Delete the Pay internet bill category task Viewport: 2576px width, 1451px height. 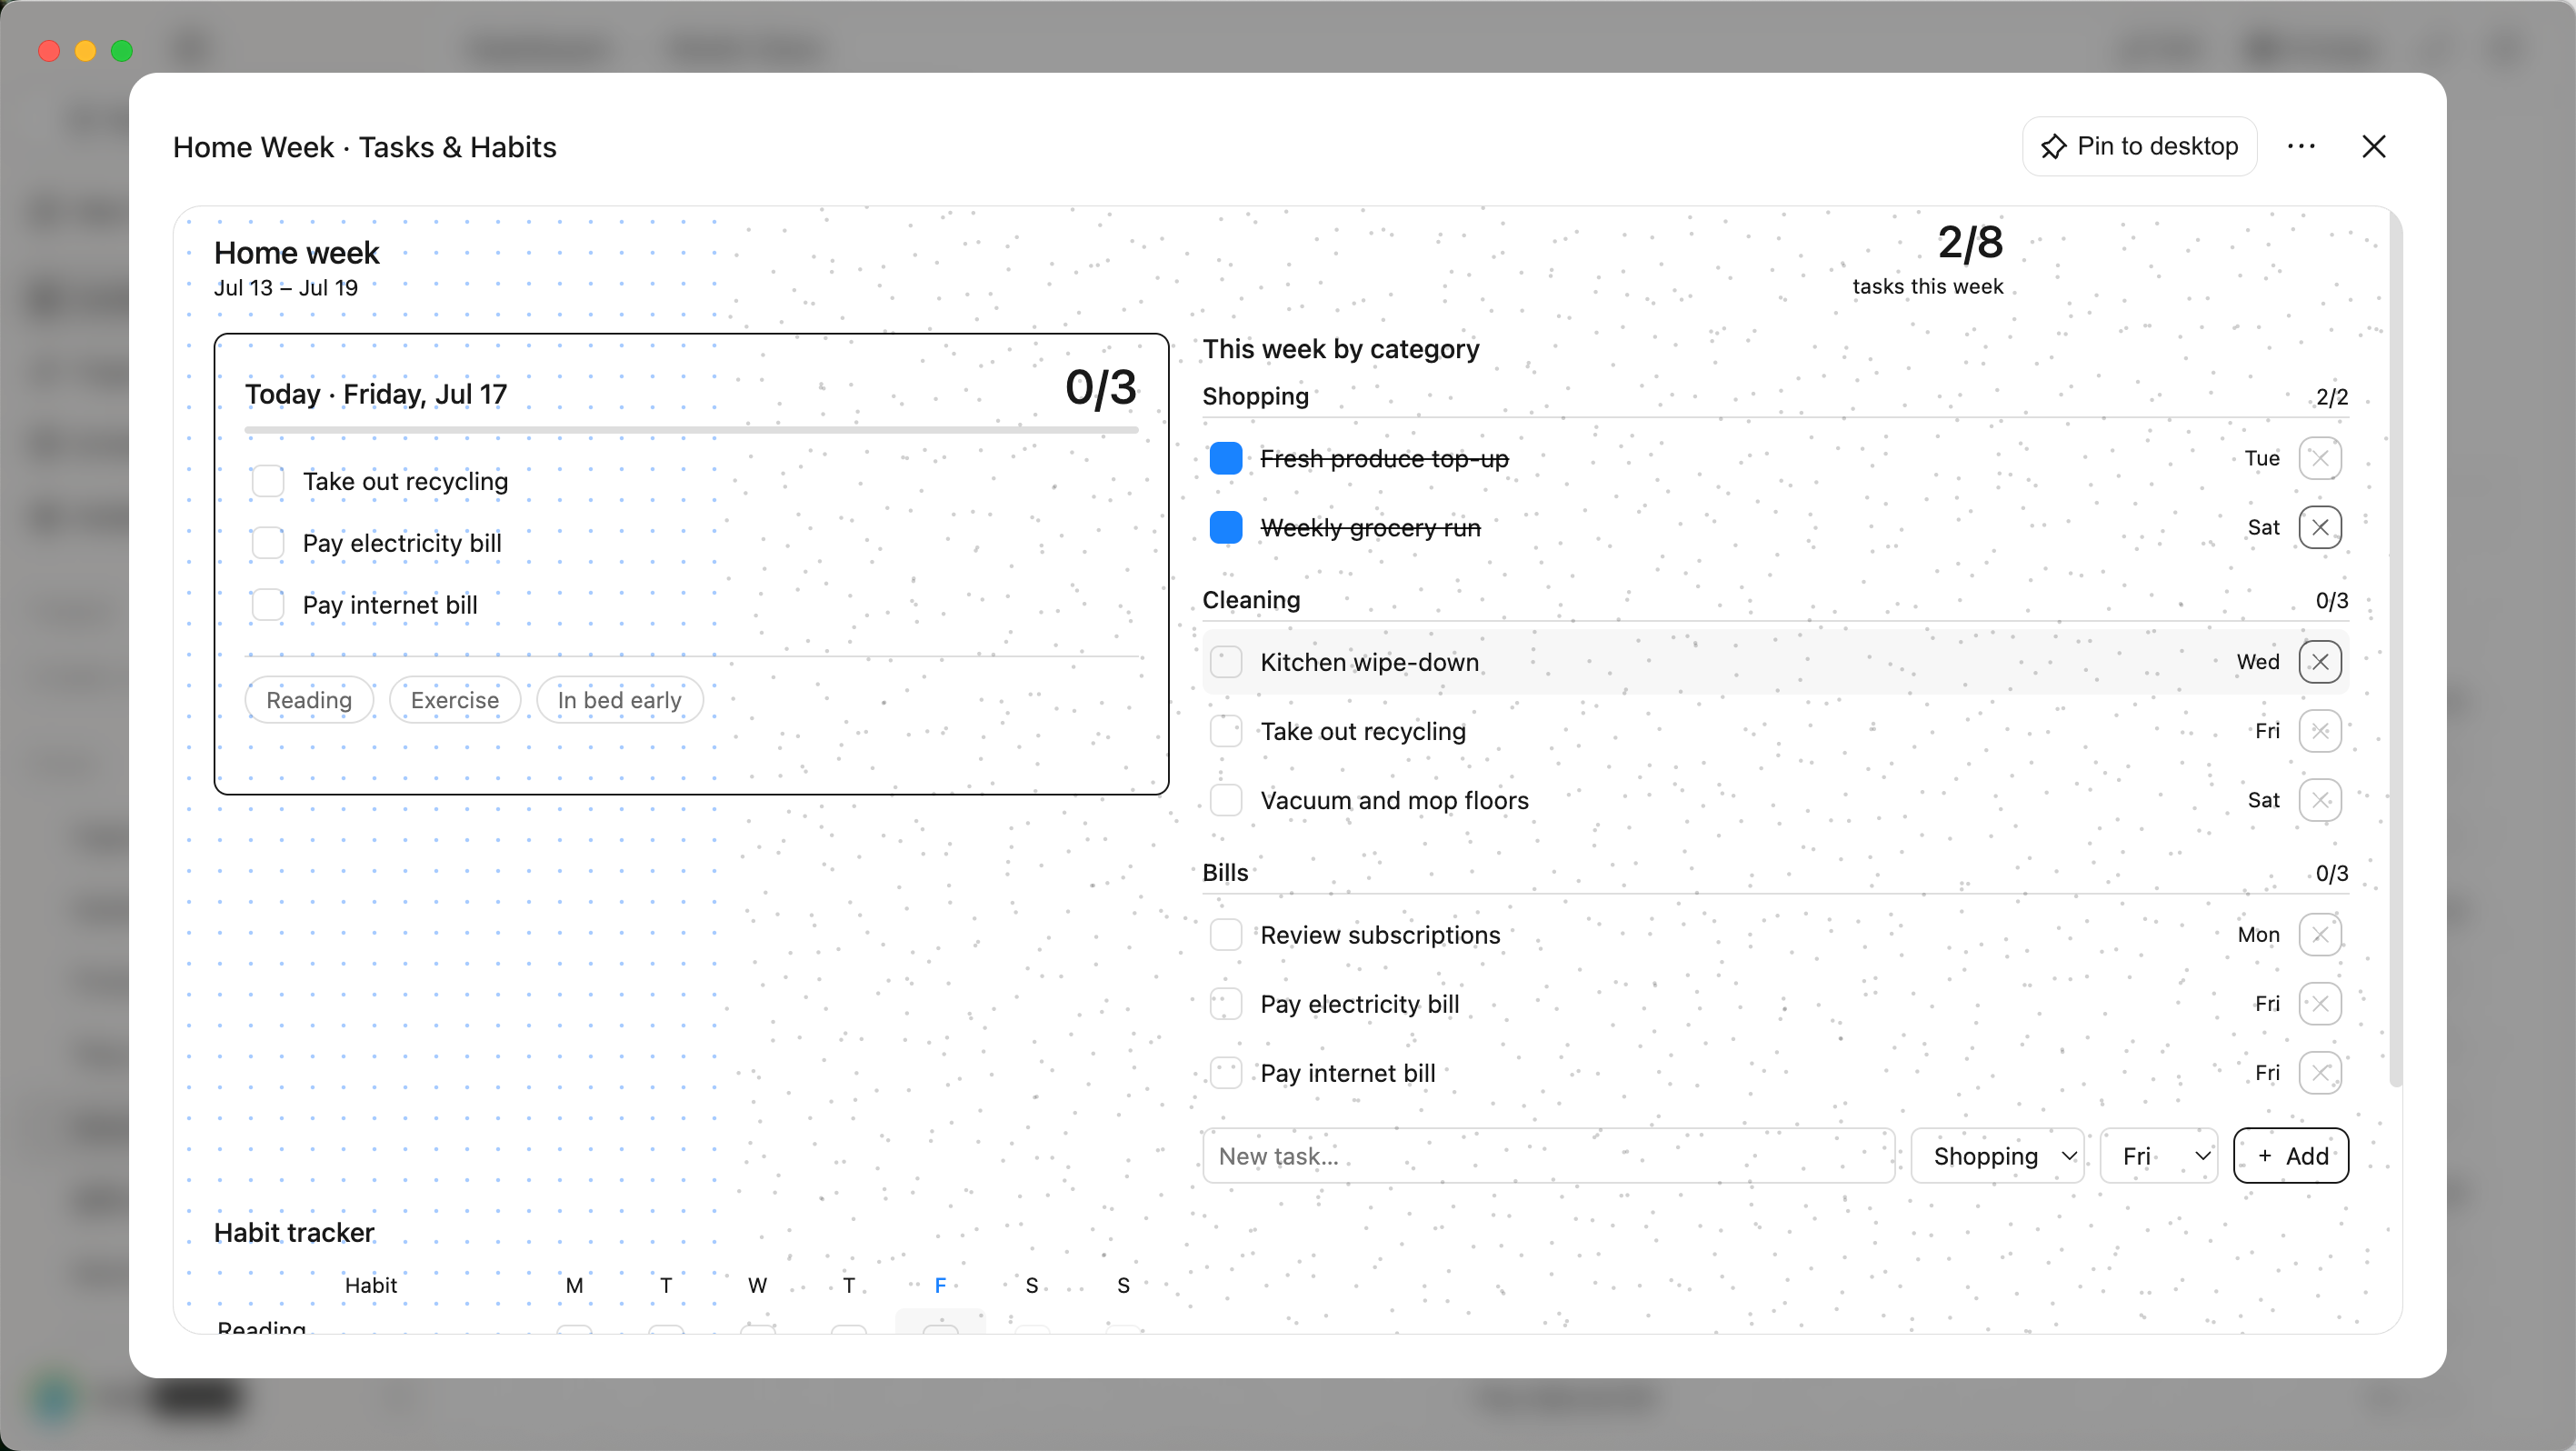2320,1073
